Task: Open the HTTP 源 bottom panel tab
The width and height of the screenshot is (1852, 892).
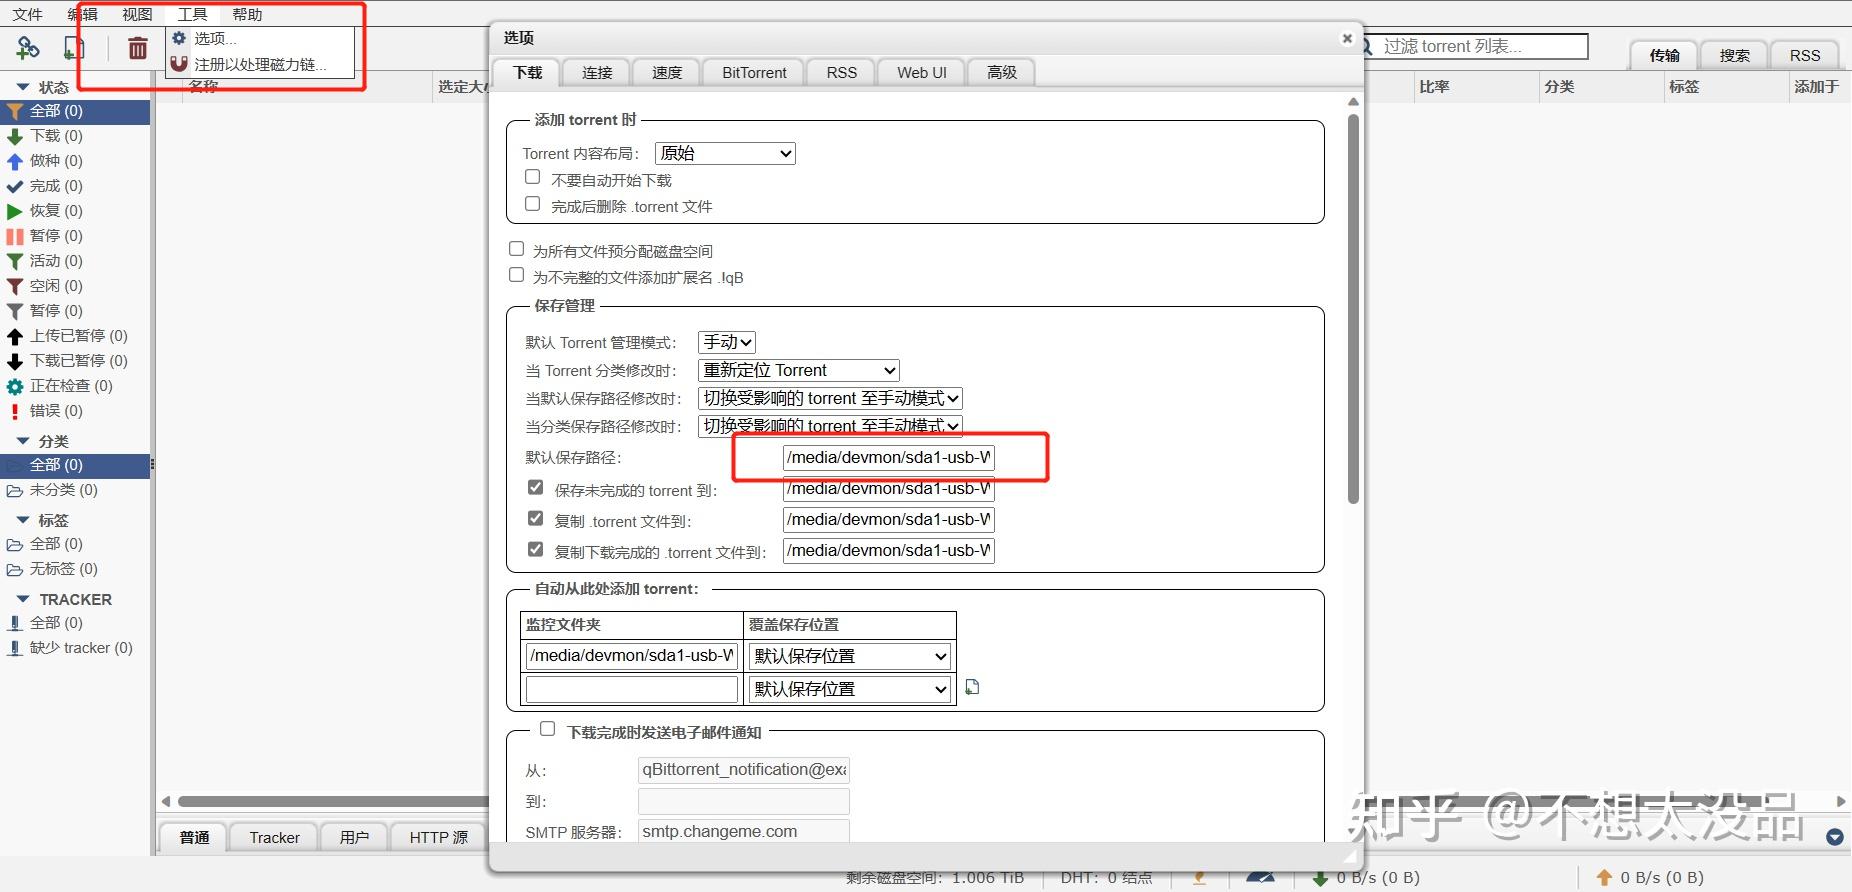Action: tap(438, 837)
